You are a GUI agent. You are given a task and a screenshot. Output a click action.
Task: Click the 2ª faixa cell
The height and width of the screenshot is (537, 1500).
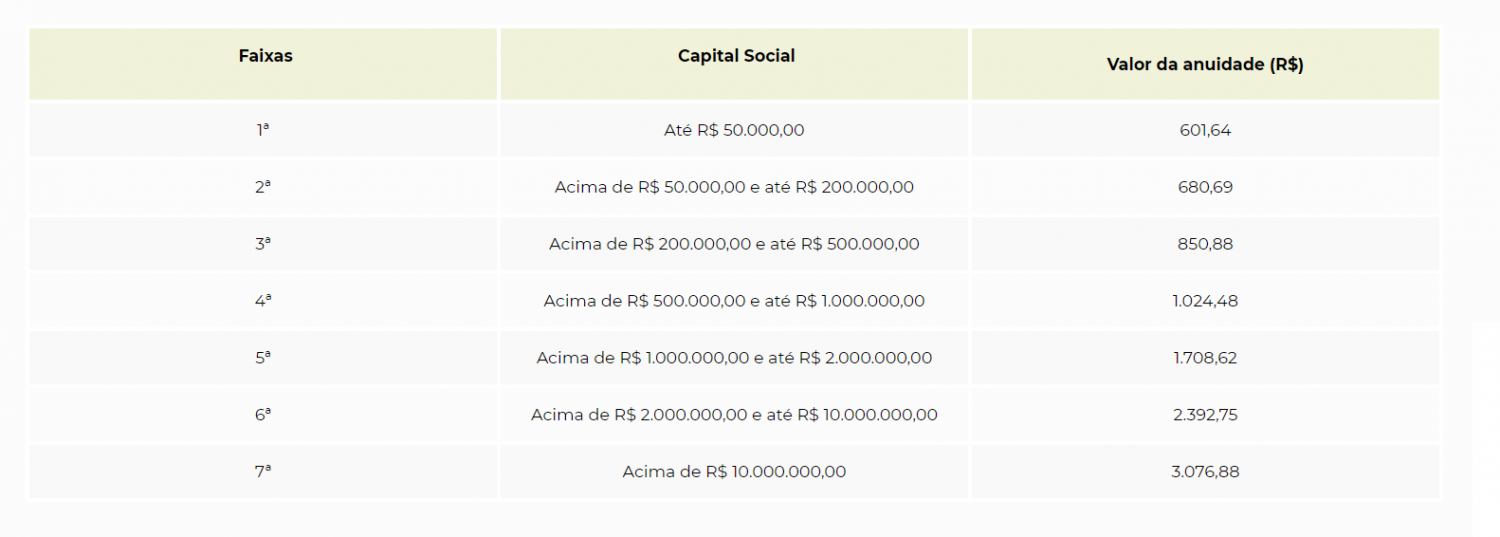click(x=264, y=187)
